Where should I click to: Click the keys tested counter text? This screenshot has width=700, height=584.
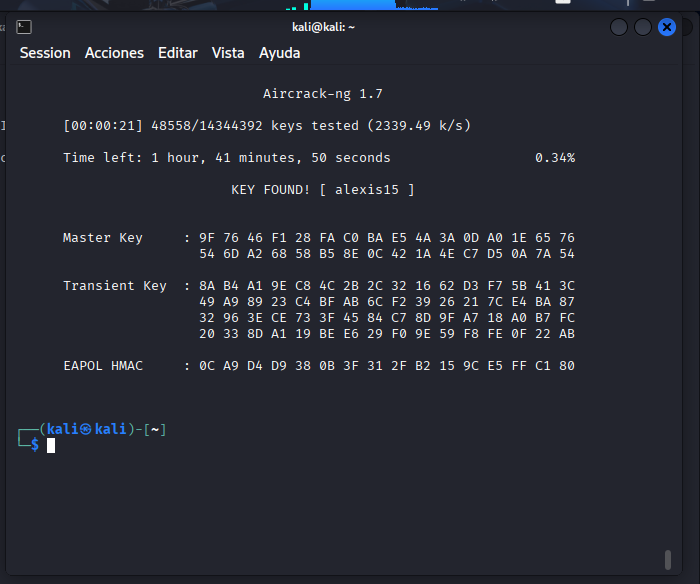[x=267, y=126]
